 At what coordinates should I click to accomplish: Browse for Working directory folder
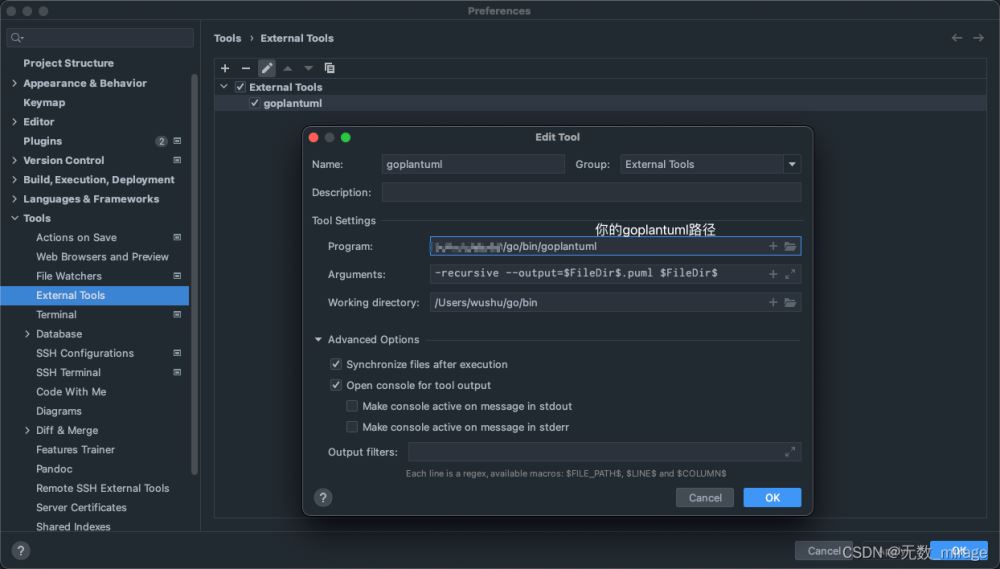790,302
